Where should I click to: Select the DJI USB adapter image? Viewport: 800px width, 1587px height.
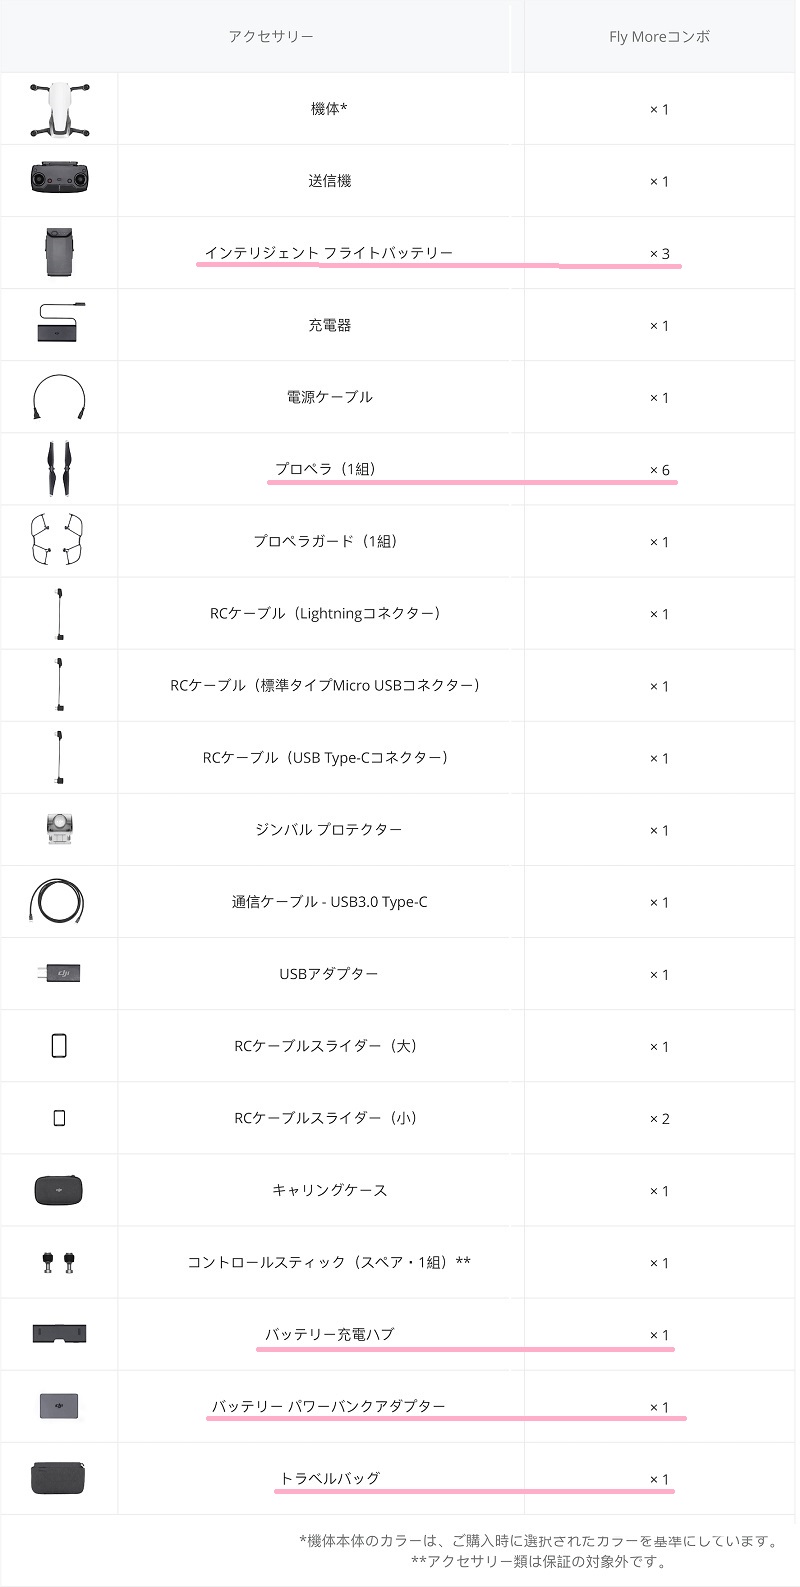(59, 973)
